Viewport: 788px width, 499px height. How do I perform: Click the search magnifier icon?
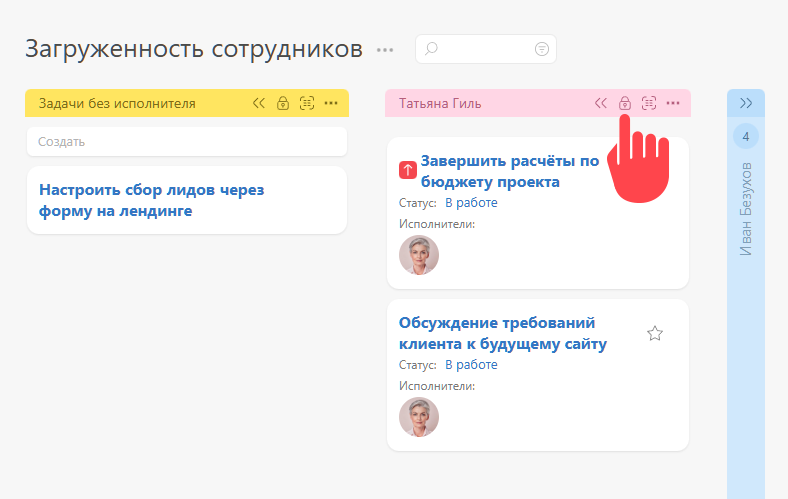click(431, 49)
